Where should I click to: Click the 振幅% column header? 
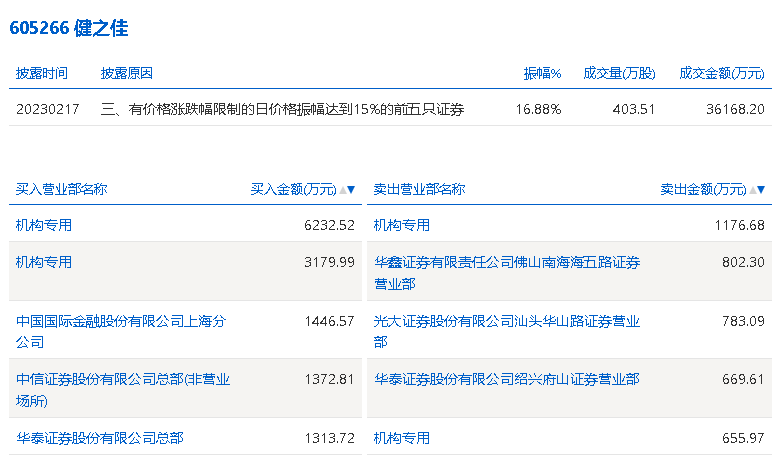pyautogui.click(x=542, y=73)
